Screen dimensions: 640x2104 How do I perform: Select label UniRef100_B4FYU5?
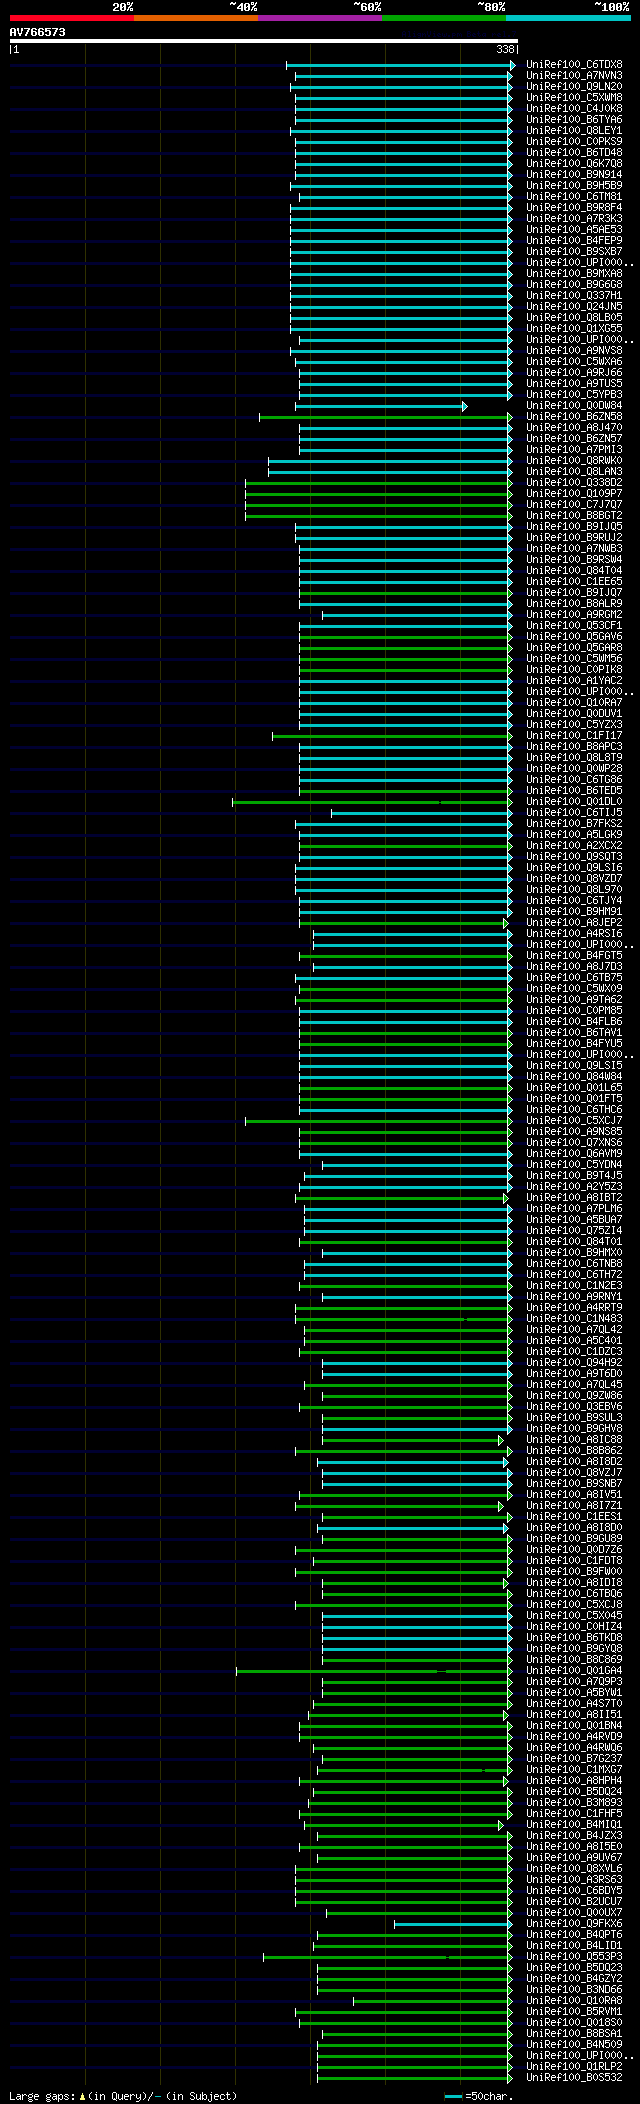coord(574,1044)
